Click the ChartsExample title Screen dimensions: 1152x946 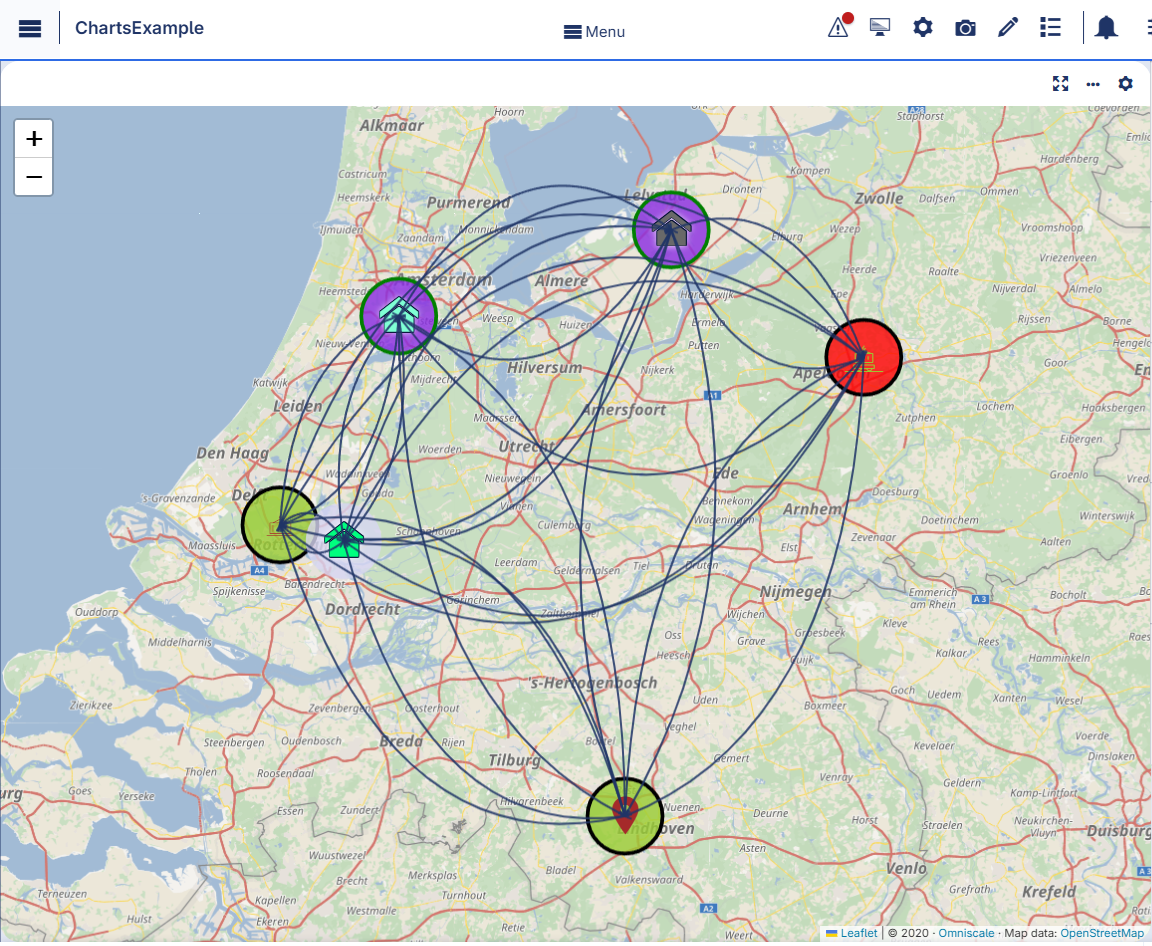[x=139, y=27]
